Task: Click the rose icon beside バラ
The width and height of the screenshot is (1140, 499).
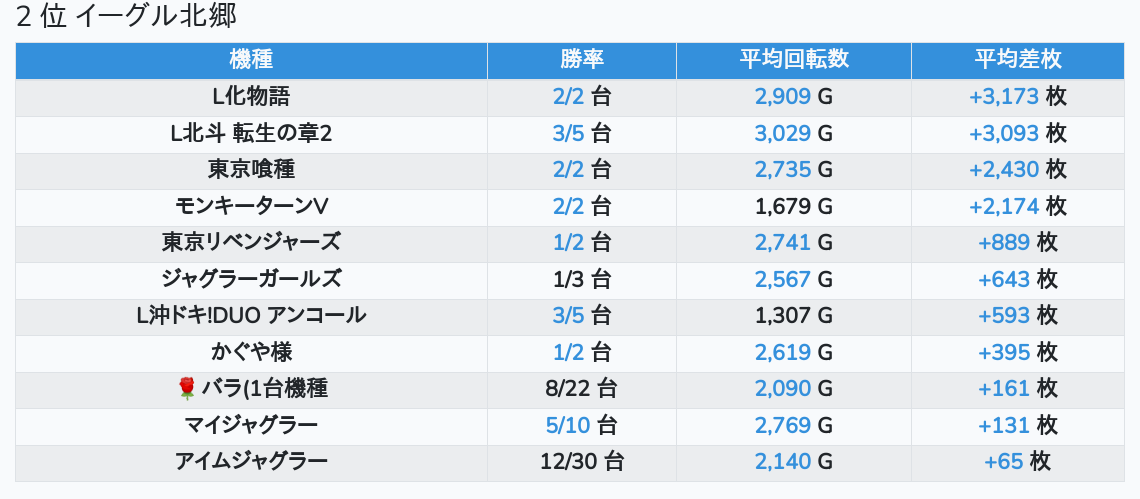Action: (x=185, y=389)
